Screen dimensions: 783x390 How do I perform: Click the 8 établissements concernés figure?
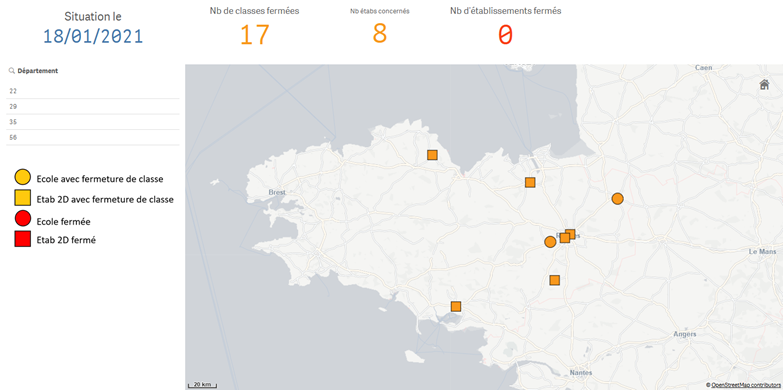[380, 33]
